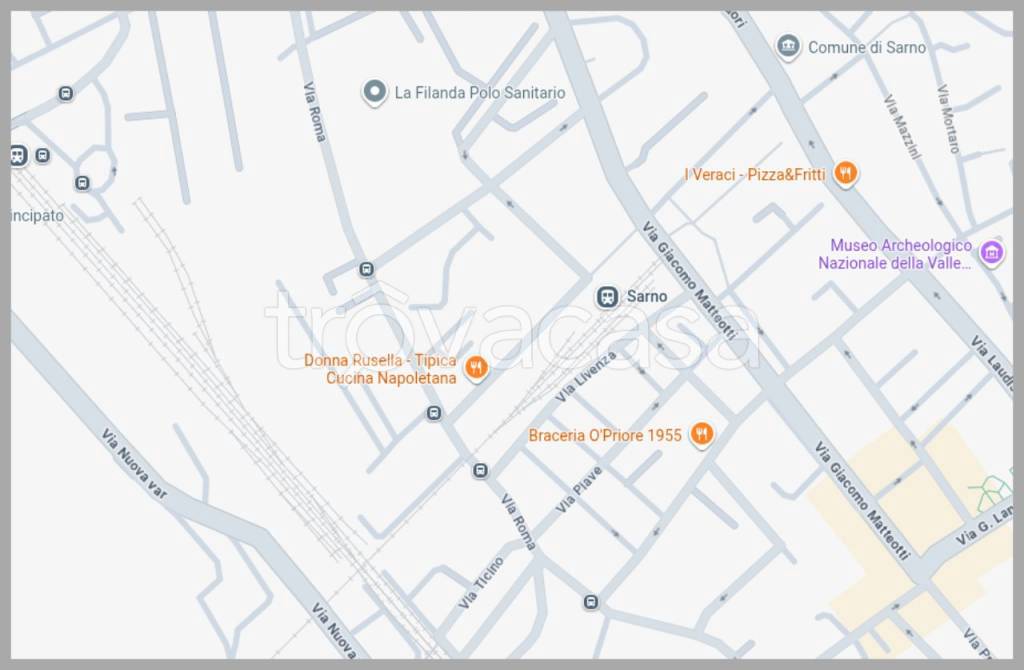Click the bus stop directly left of Sarno station
Viewport: 1024px width, 670px height.
point(366,269)
